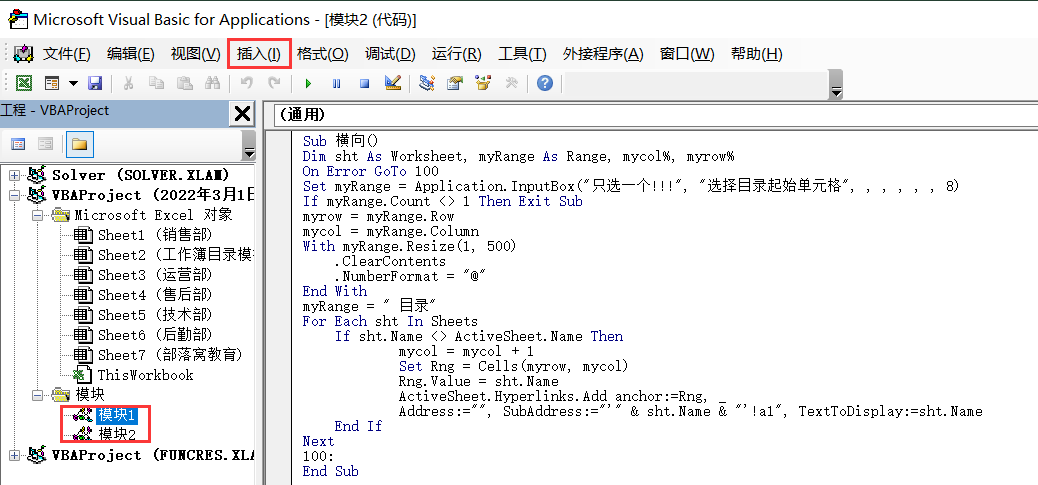The height and width of the screenshot is (485, 1038).
Task: Open the 文件(F) menu
Action: [x=66, y=54]
